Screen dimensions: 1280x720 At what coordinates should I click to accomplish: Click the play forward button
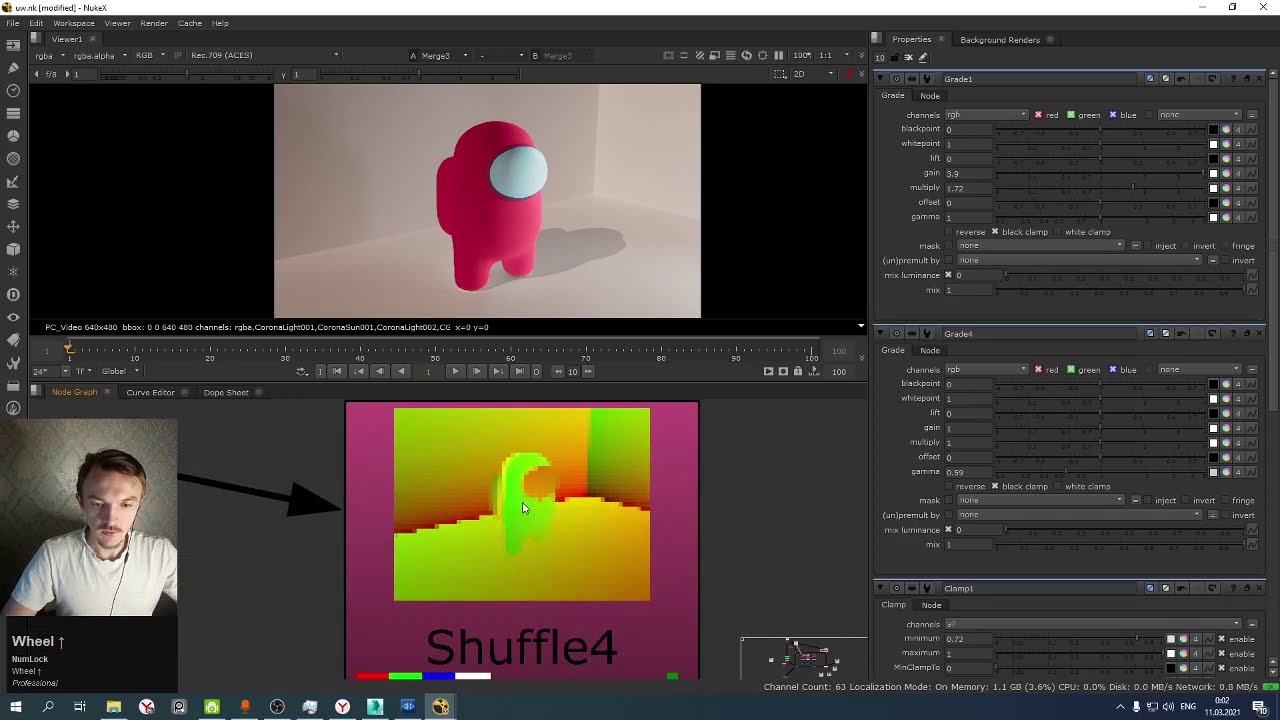(x=455, y=371)
